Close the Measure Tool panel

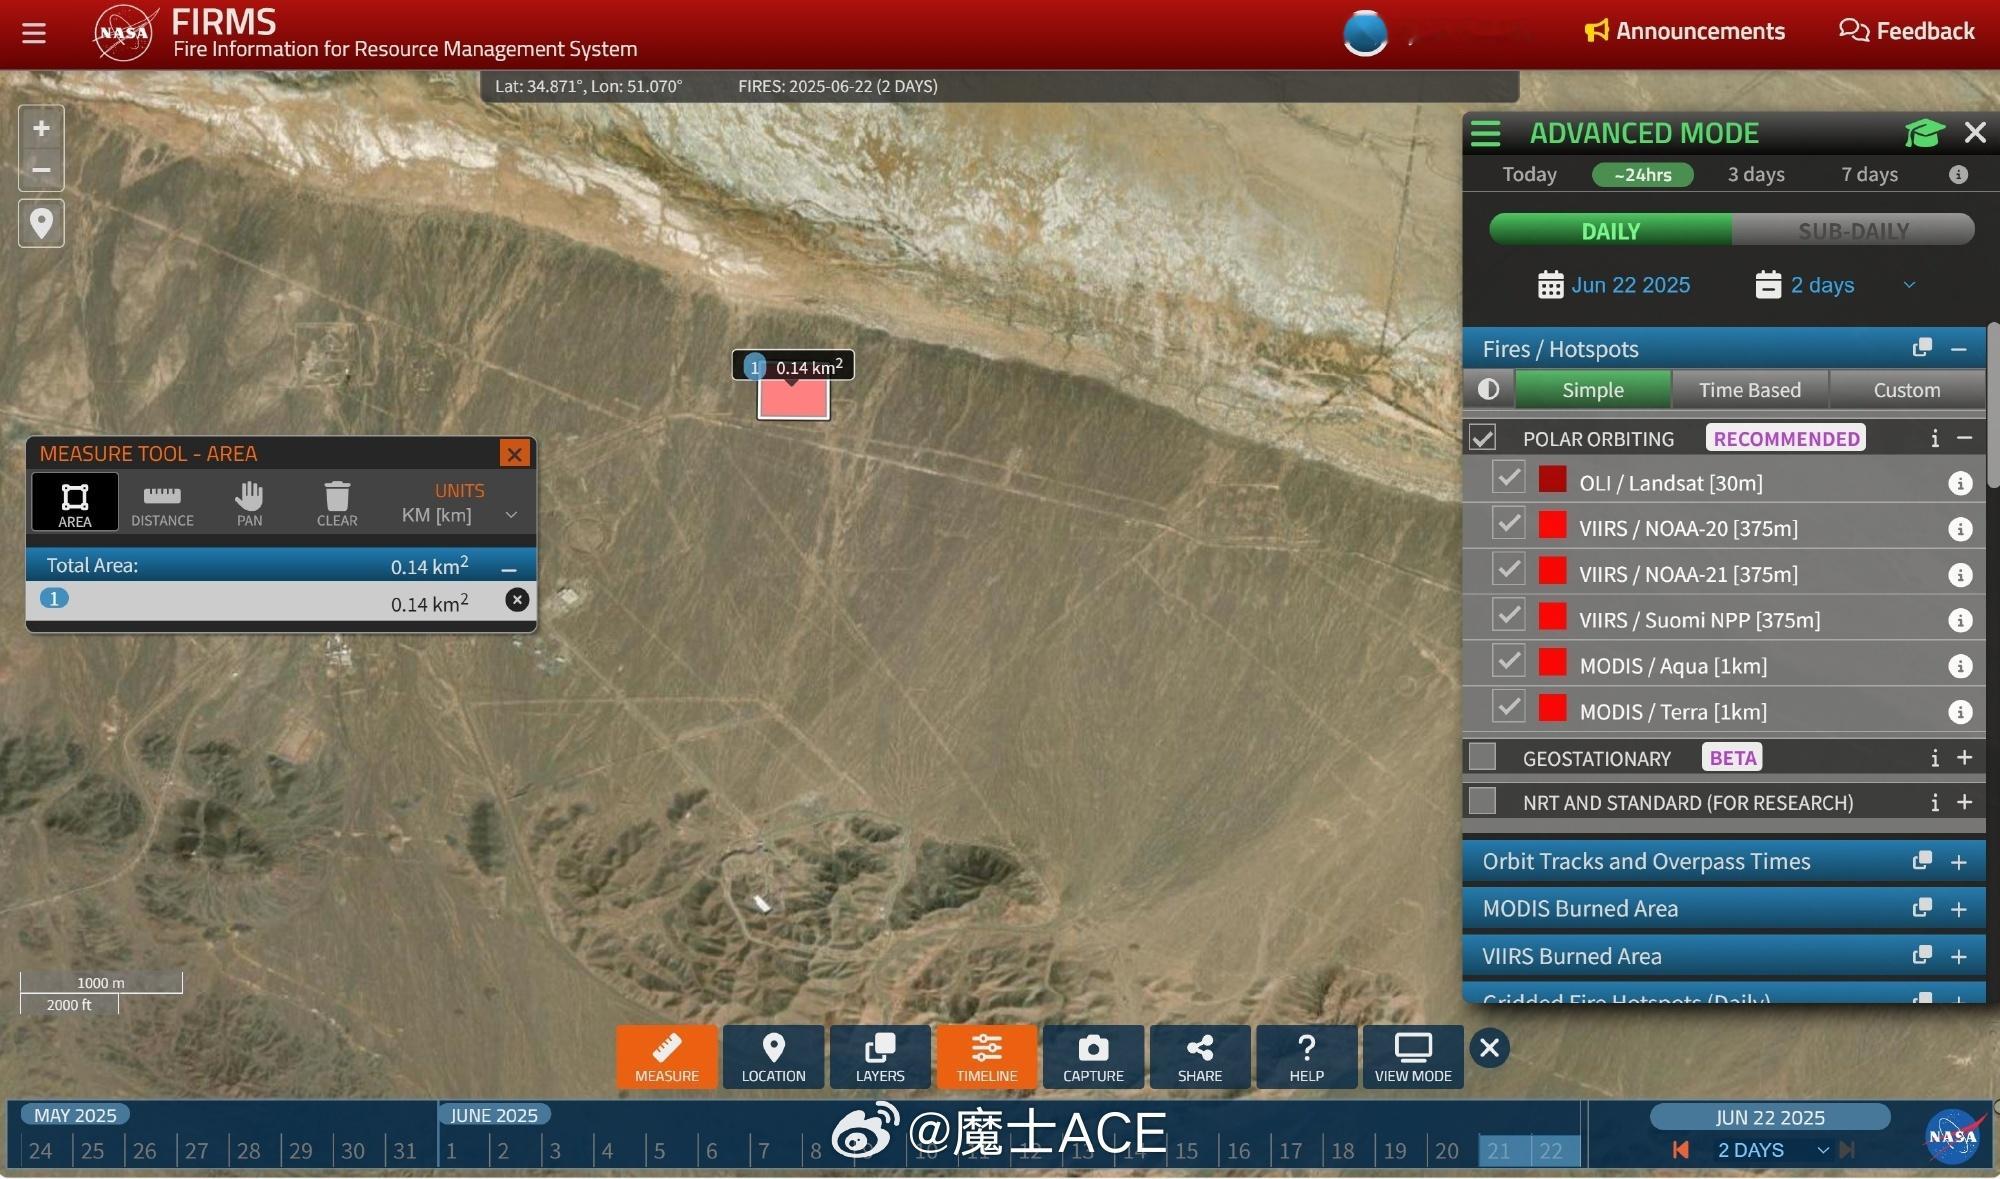click(x=514, y=453)
